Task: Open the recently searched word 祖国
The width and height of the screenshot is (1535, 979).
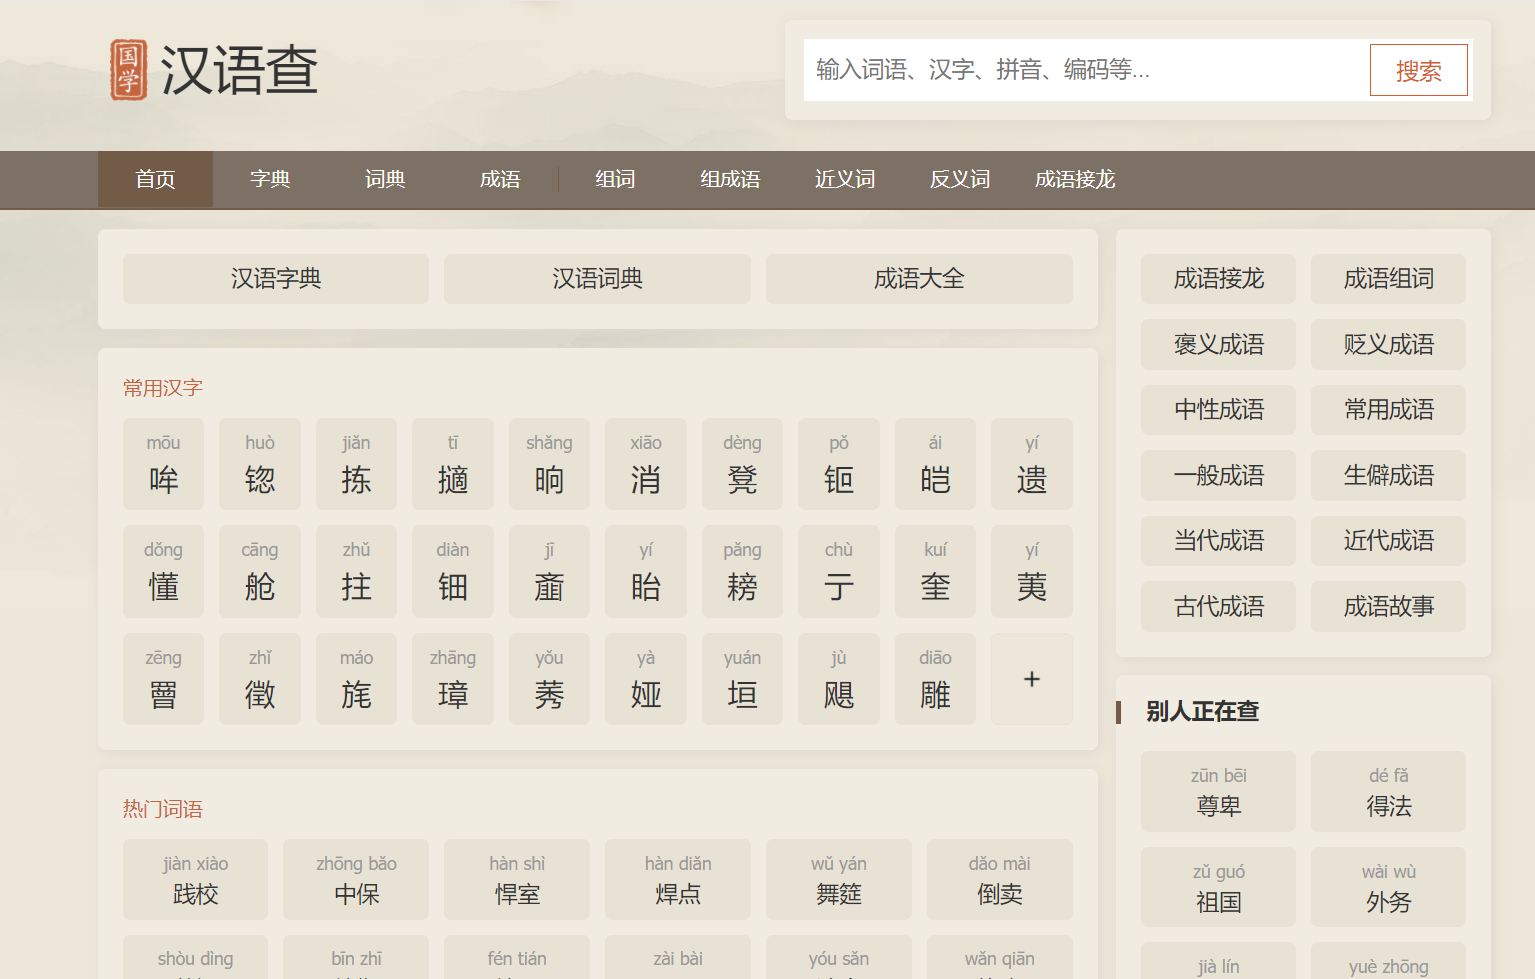Action: [x=1218, y=888]
